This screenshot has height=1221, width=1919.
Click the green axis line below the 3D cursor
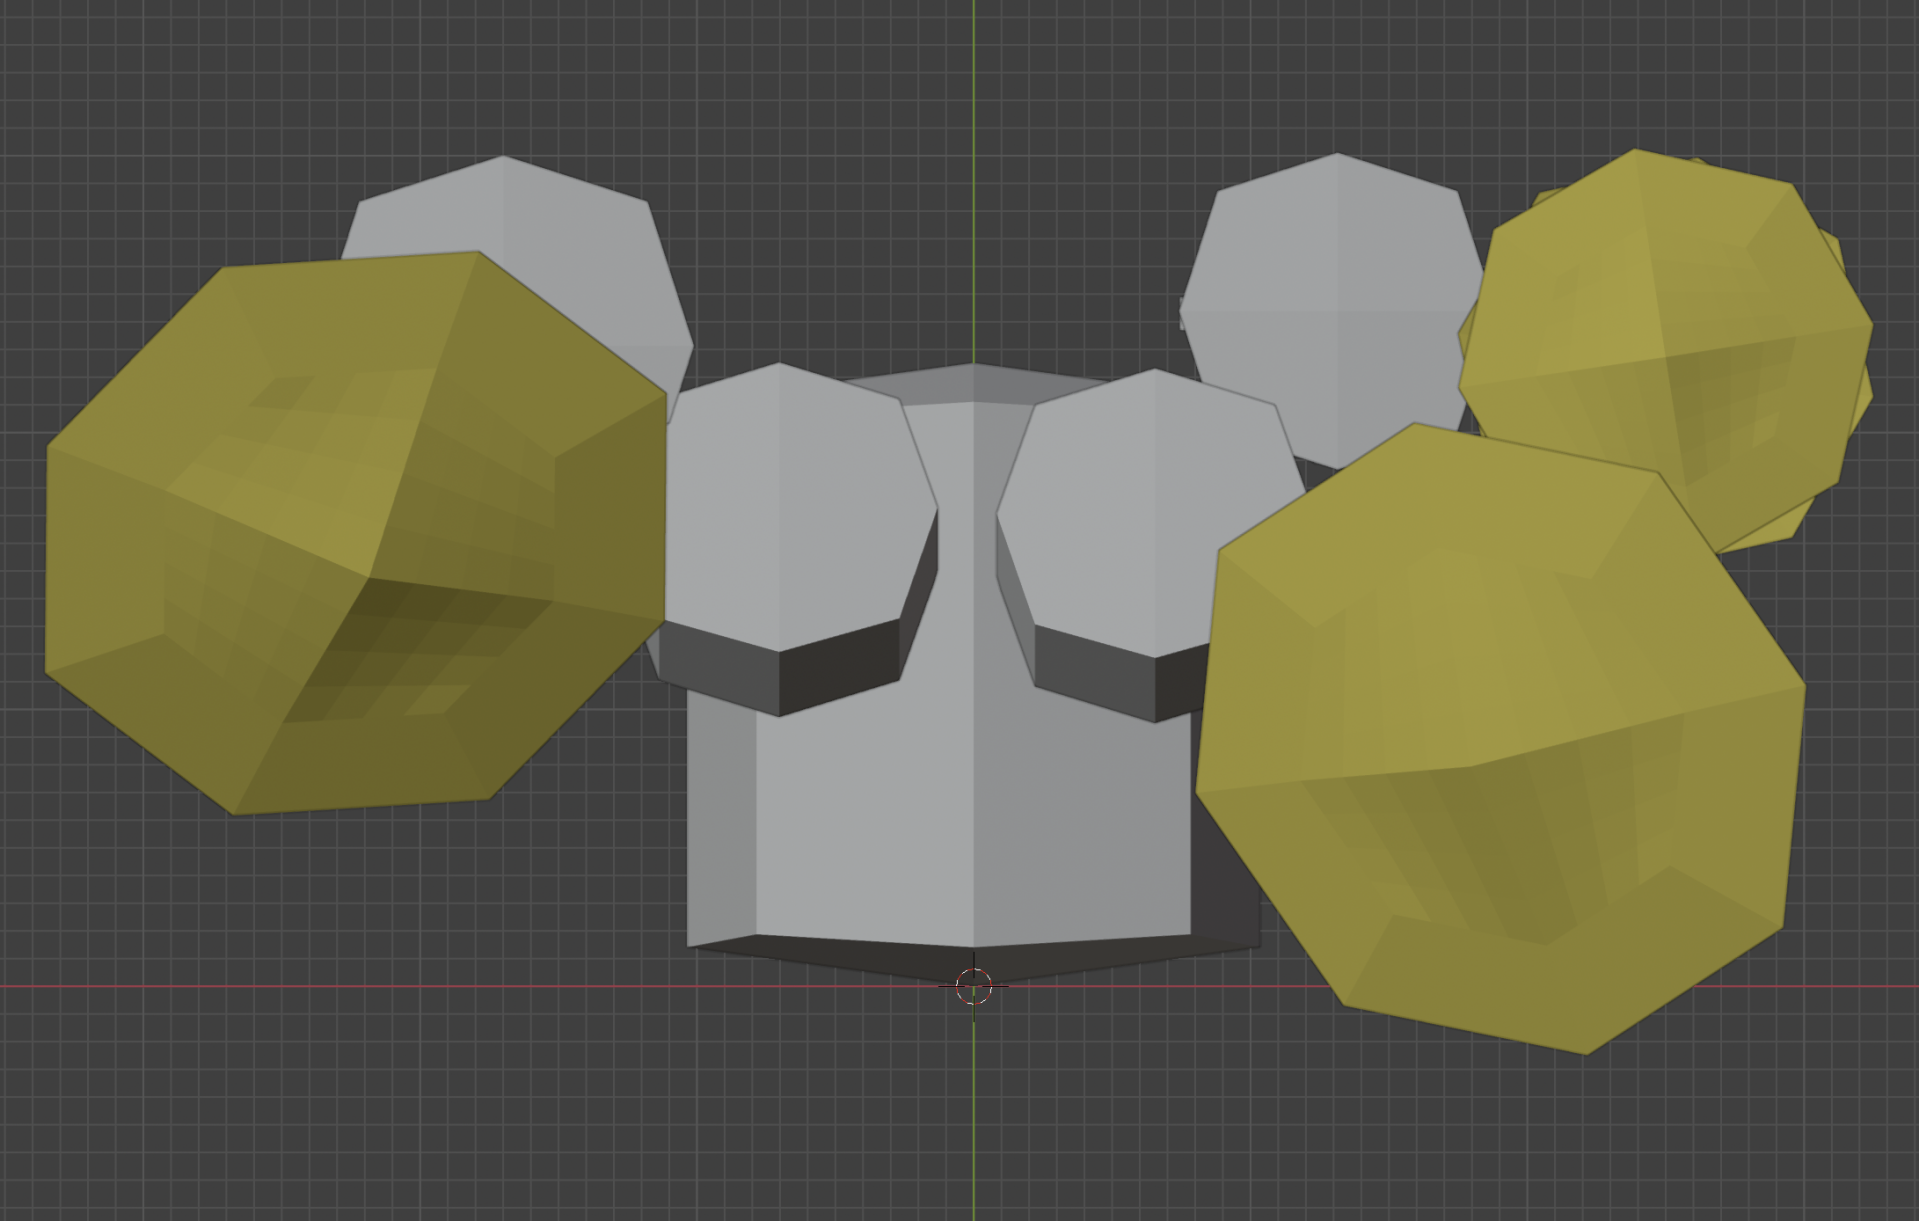point(974,1110)
